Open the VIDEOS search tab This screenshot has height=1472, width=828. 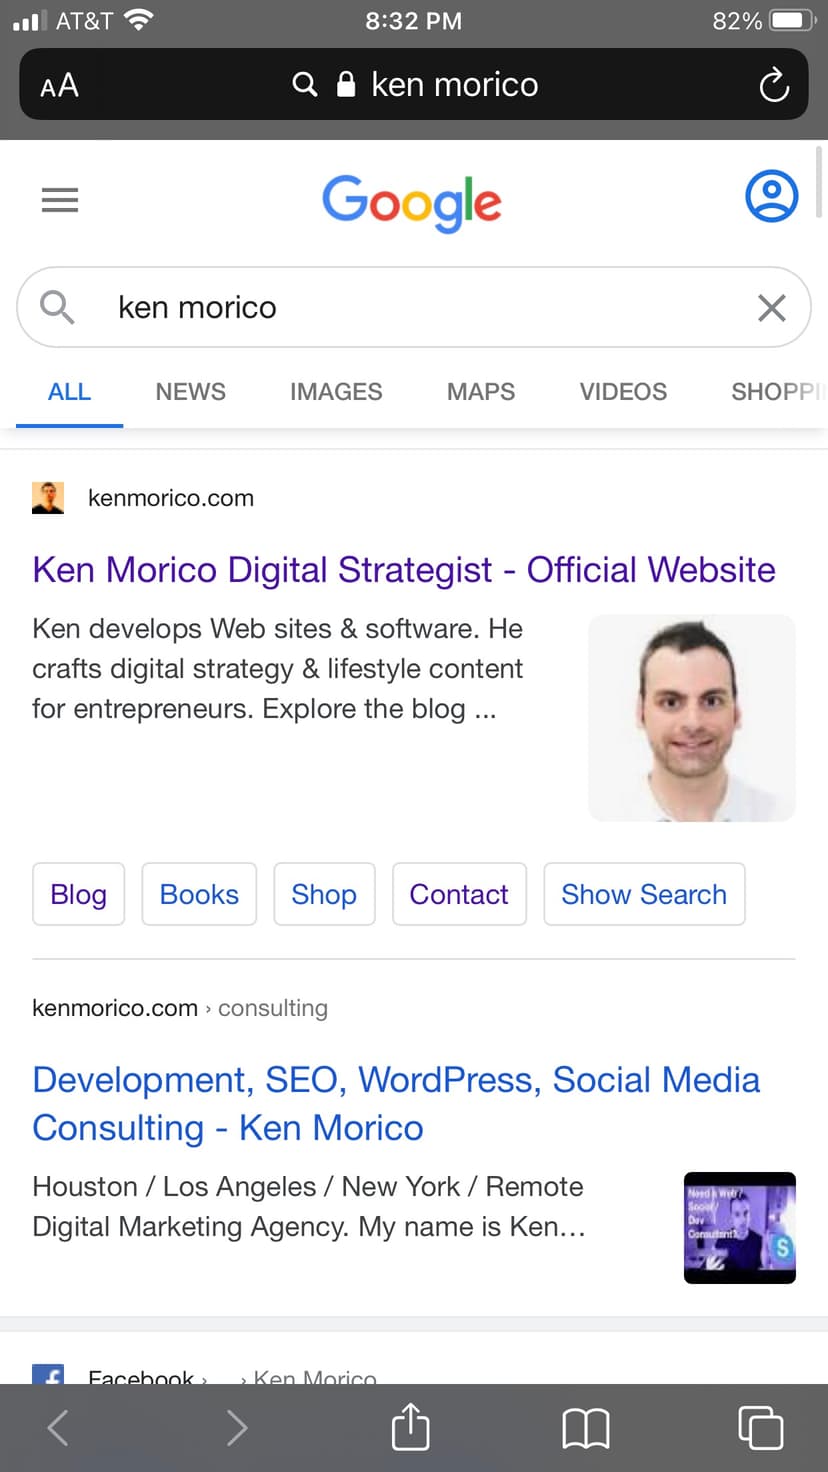(x=622, y=392)
